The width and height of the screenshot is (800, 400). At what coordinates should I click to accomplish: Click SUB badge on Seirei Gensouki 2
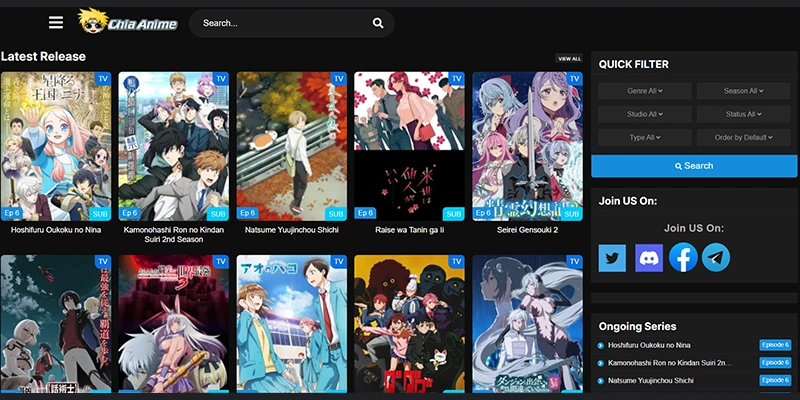(571, 214)
